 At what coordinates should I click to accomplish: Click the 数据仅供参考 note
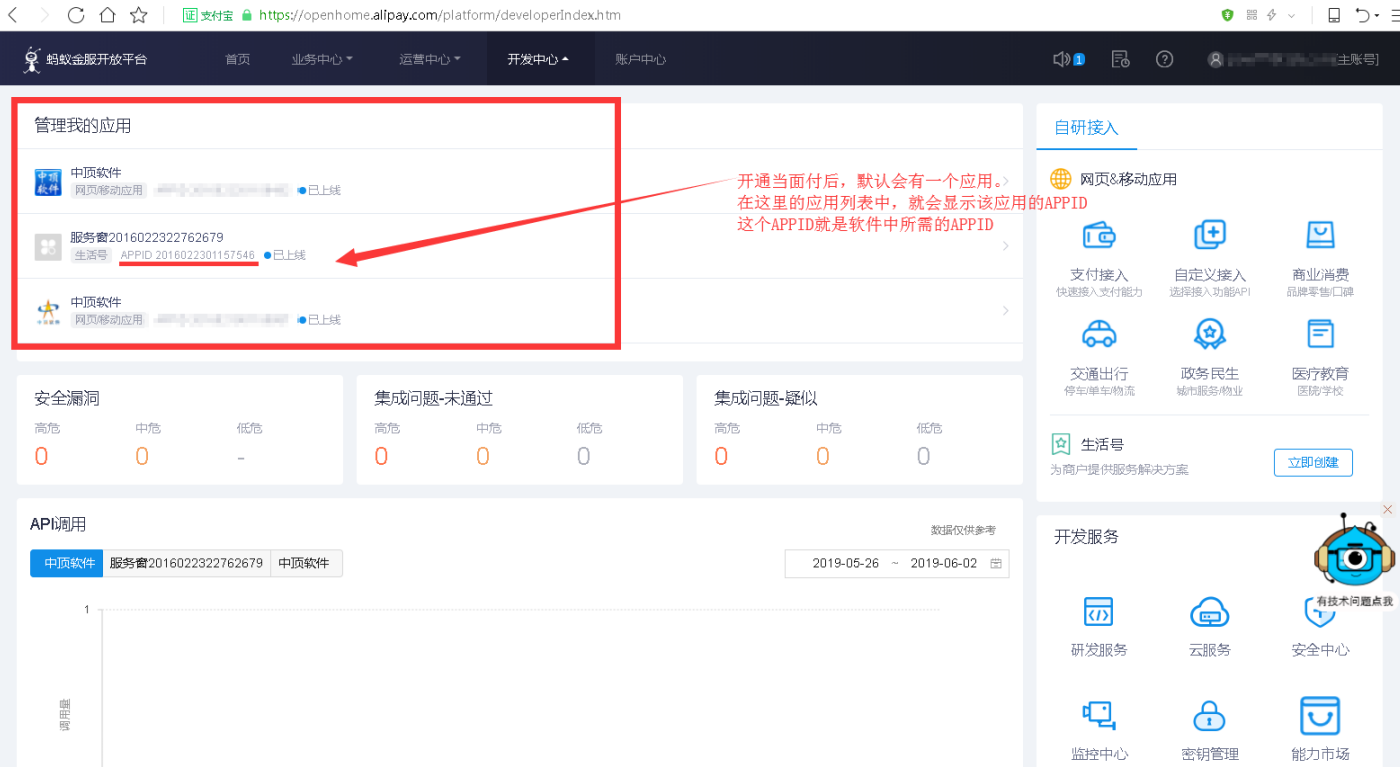[x=963, y=530]
